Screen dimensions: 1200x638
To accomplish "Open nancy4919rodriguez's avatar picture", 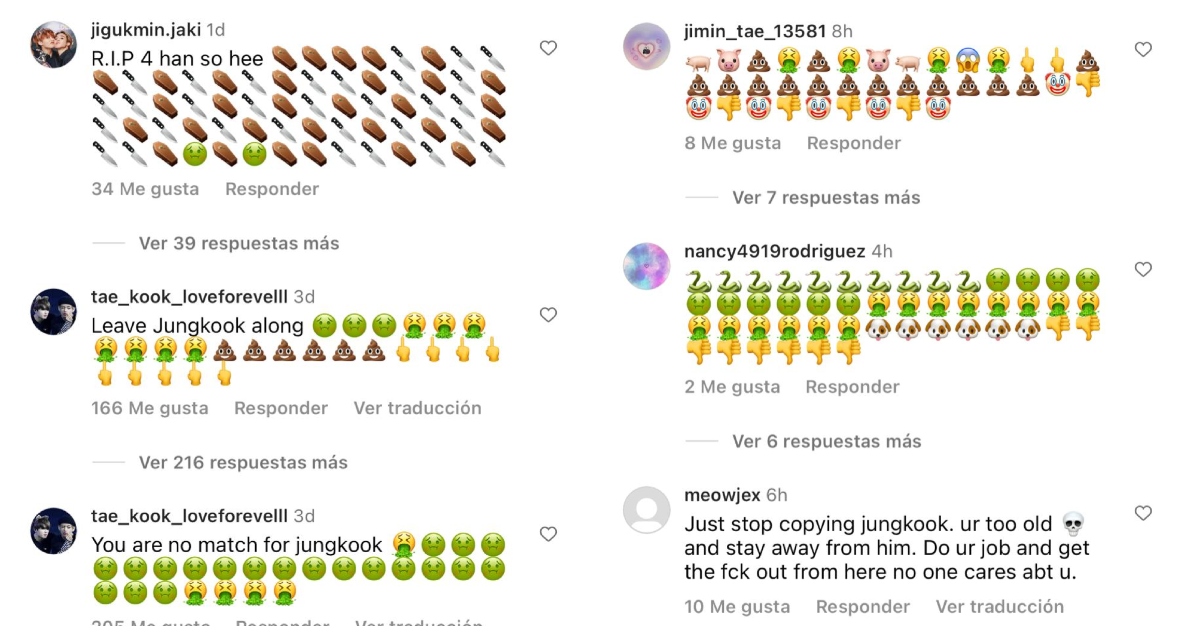I will click(x=646, y=266).
